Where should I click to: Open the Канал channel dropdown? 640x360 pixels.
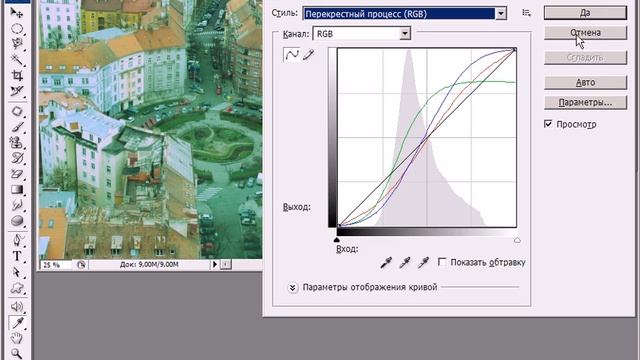click(x=404, y=33)
